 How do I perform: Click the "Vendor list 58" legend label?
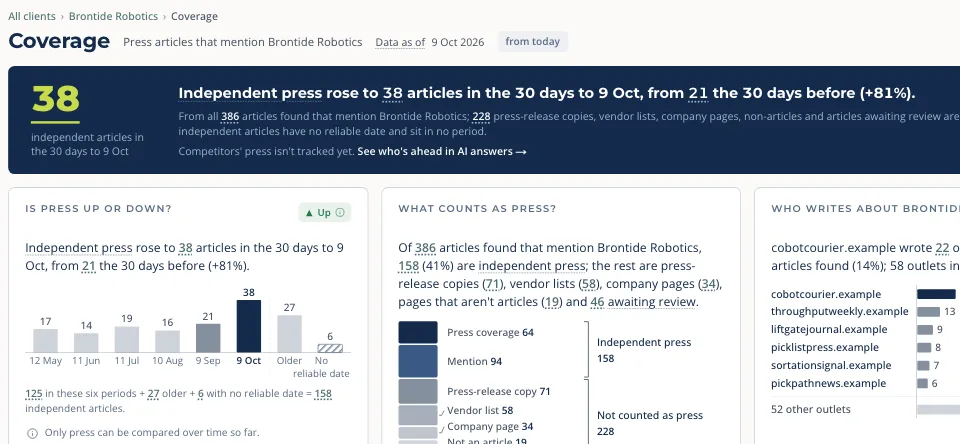(x=480, y=410)
